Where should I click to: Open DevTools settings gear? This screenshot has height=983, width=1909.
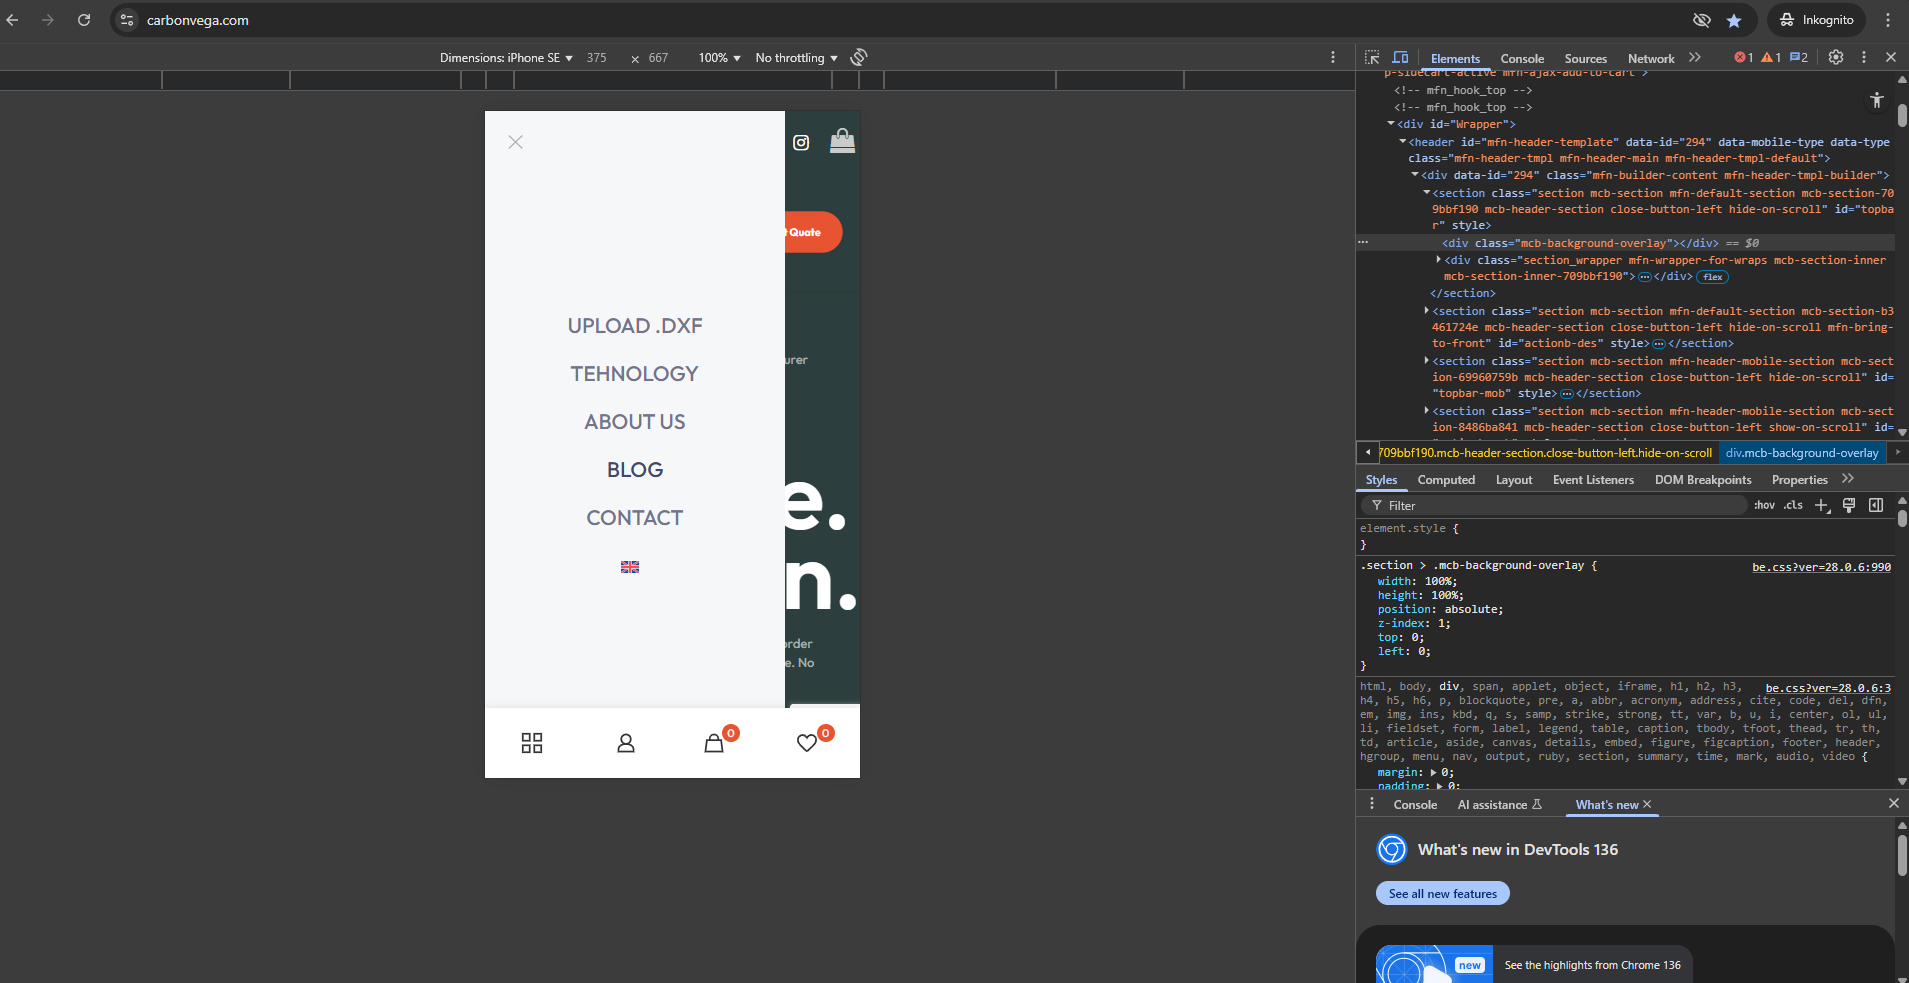point(1836,58)
